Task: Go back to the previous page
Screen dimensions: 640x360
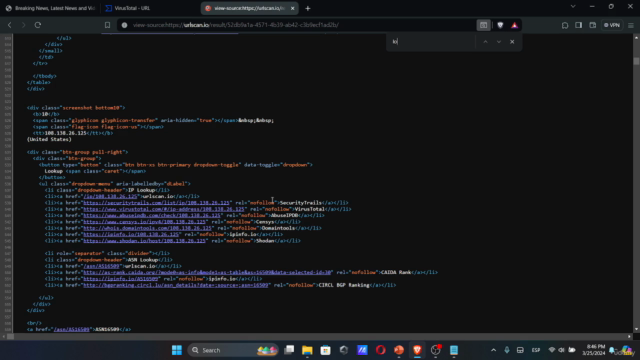Action: coord(10,25)
